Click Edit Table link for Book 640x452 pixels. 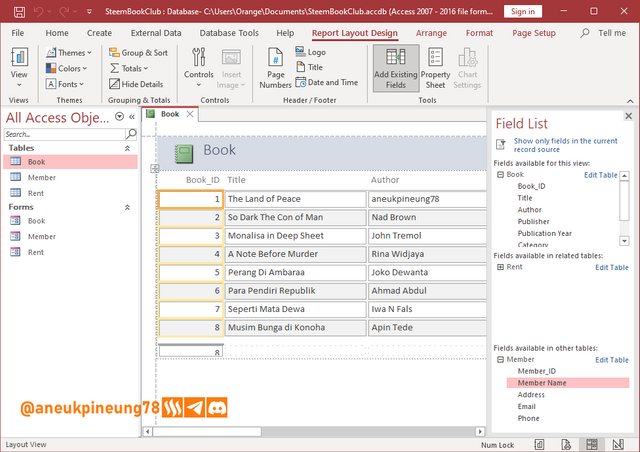tap(600, 175)
